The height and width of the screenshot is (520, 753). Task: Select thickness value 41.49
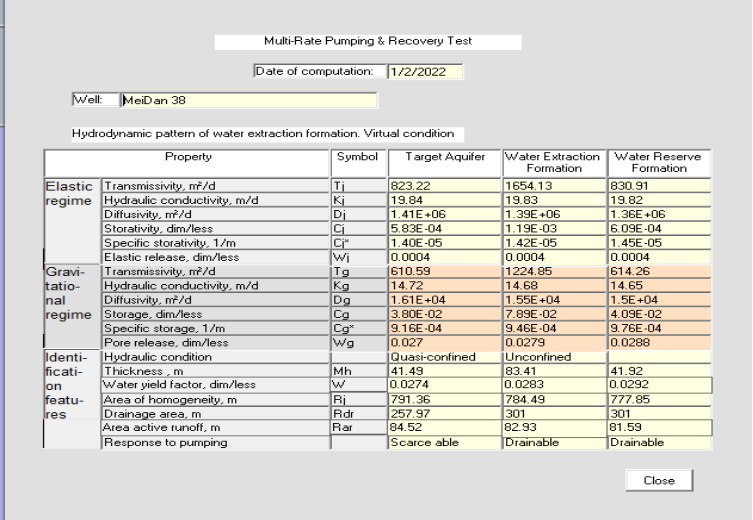pyautogui.click(x=444, y=371)
